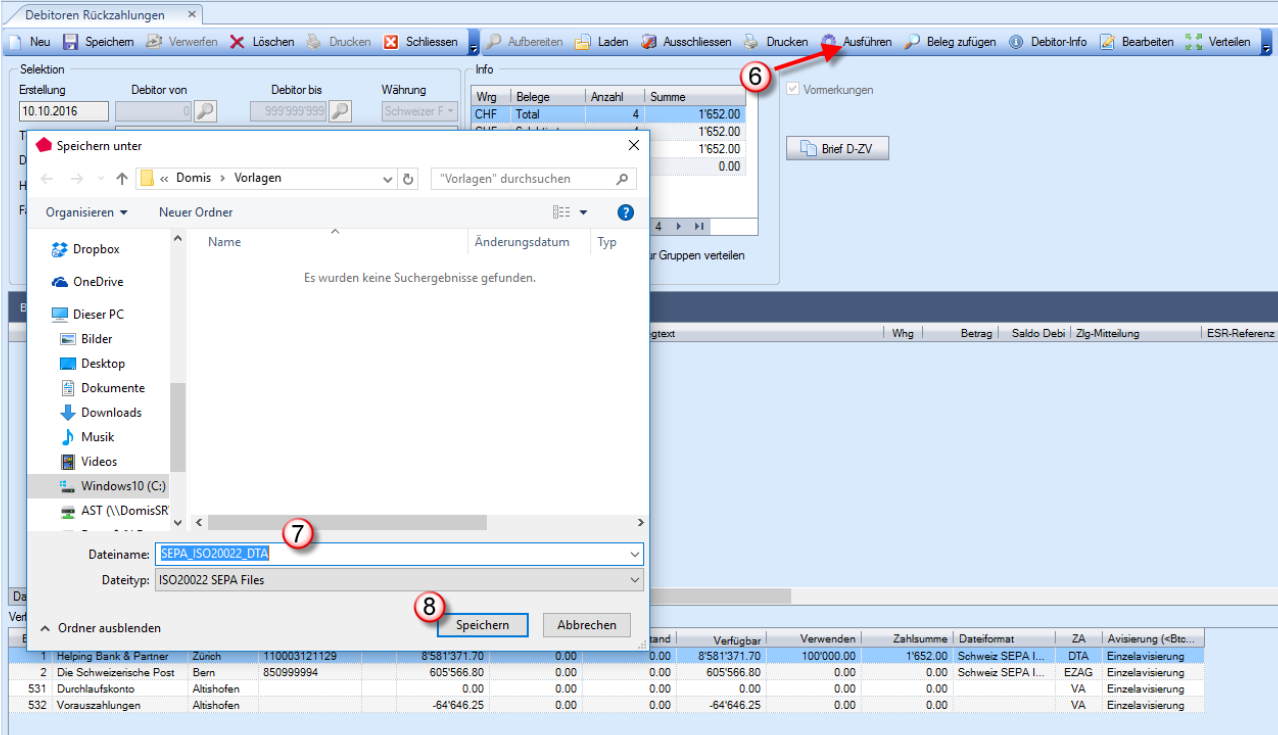Open the dialog help question mark icon
This screenshot has width=1278, height=735.
(626, 212)
